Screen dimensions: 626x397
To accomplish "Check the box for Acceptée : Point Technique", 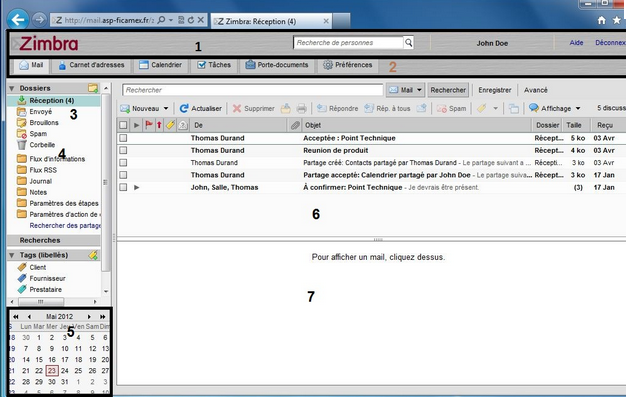I will [123, 138].
